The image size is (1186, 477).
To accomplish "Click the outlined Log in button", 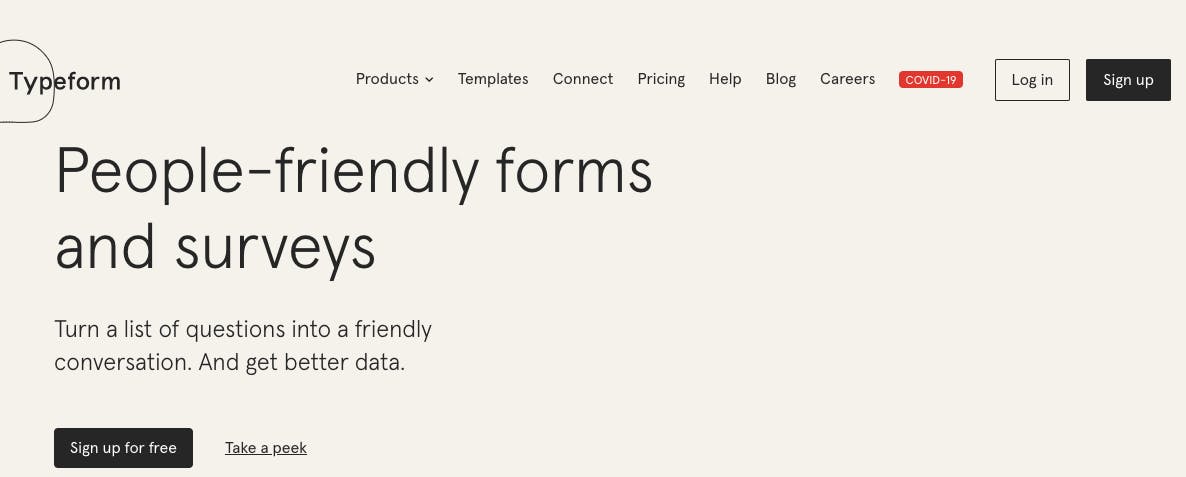I will (x=1032, y=80).
